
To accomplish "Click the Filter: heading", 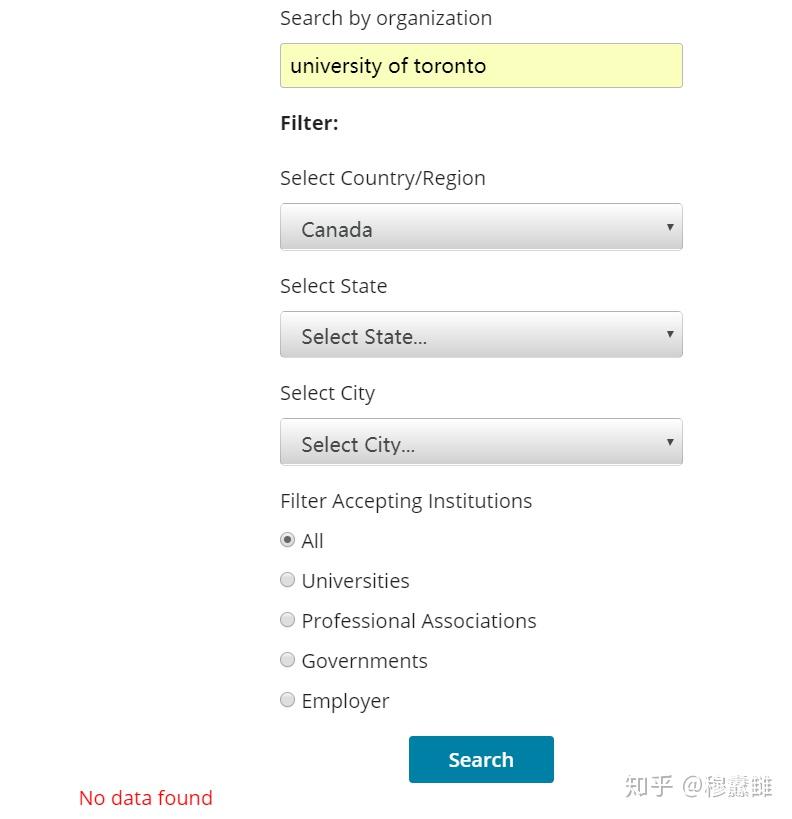I will click(309, 122).
